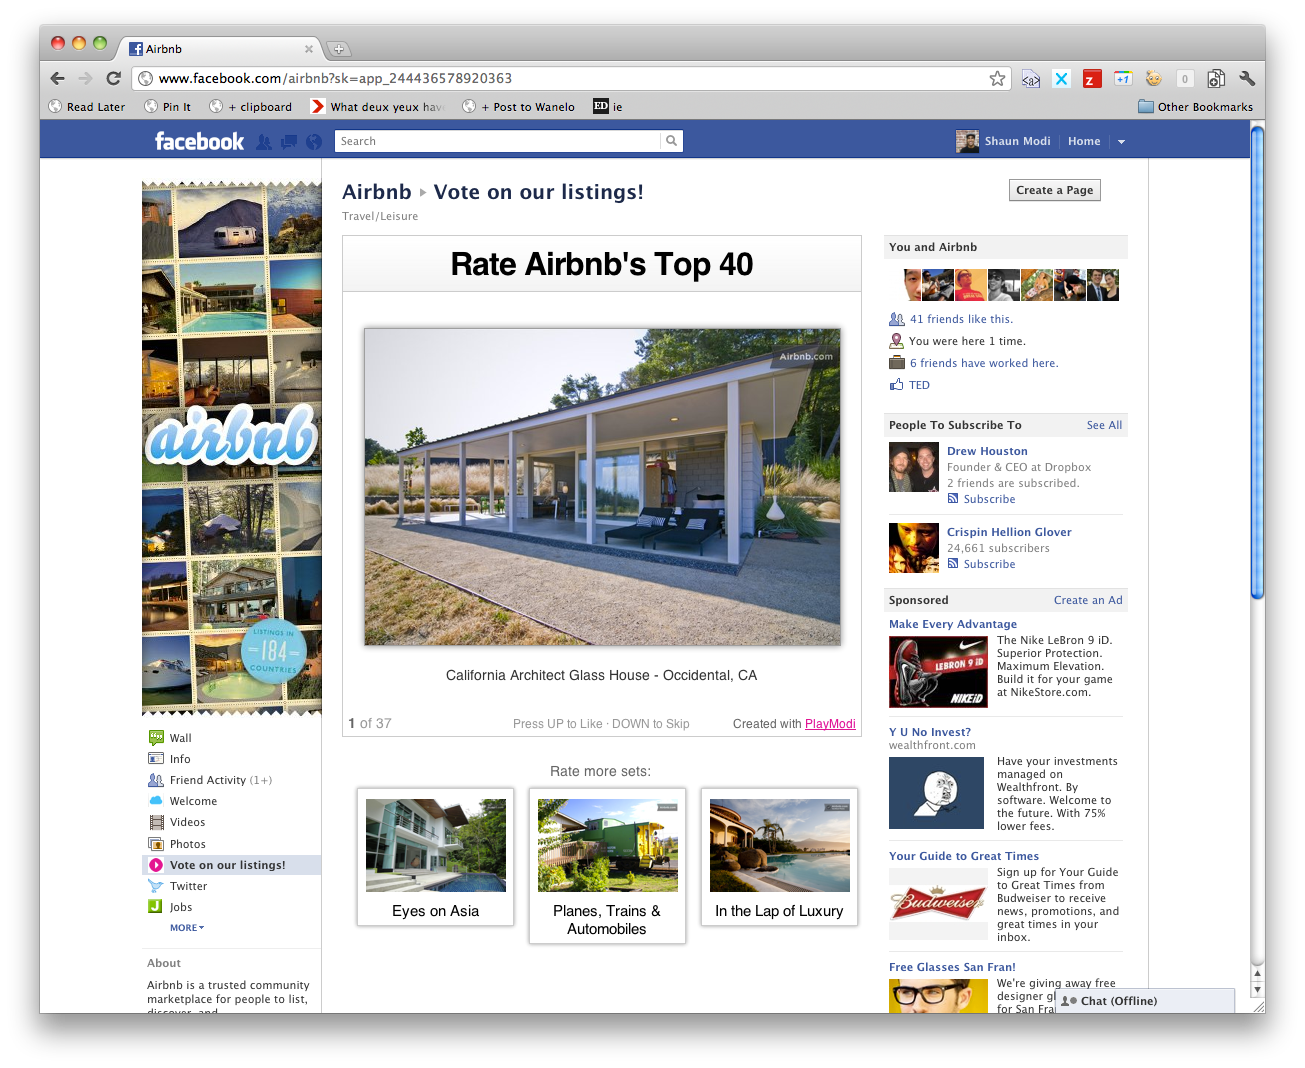1305x1068 pixels.
Task: Close the Airbnb browser tab
Action: click(x=309, y=48)
